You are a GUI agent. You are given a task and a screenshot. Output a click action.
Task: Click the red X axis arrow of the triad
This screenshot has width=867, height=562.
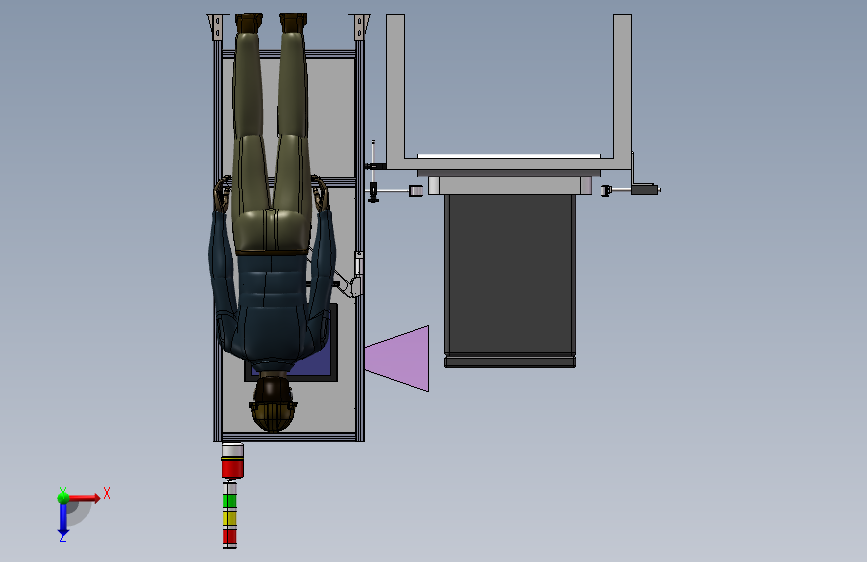click(x=83, y=498)
